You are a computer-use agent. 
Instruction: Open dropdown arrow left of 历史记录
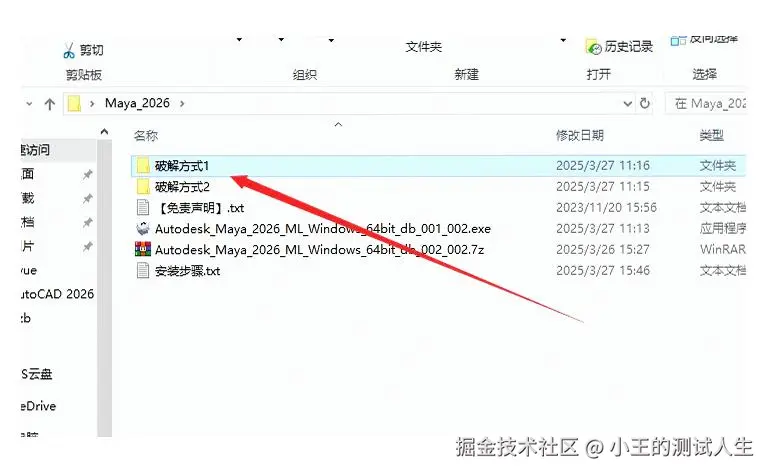point(563,40)
